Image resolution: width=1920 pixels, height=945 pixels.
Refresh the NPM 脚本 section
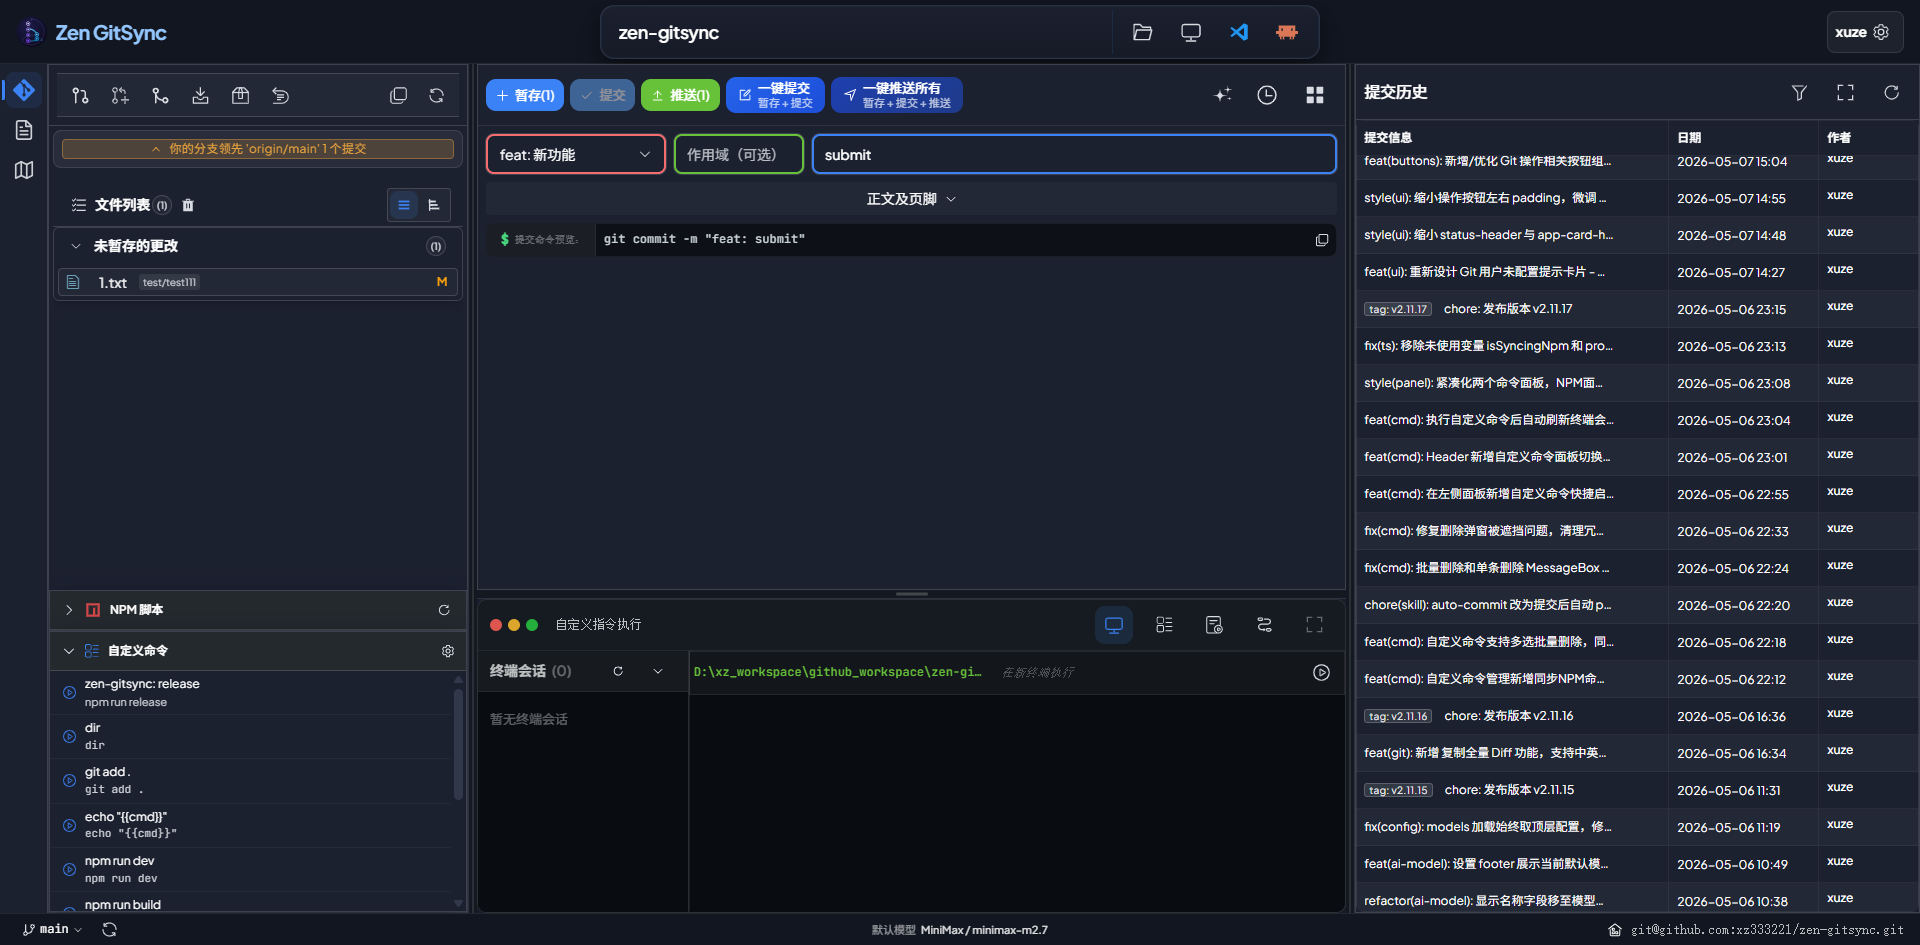coord(444,610)
